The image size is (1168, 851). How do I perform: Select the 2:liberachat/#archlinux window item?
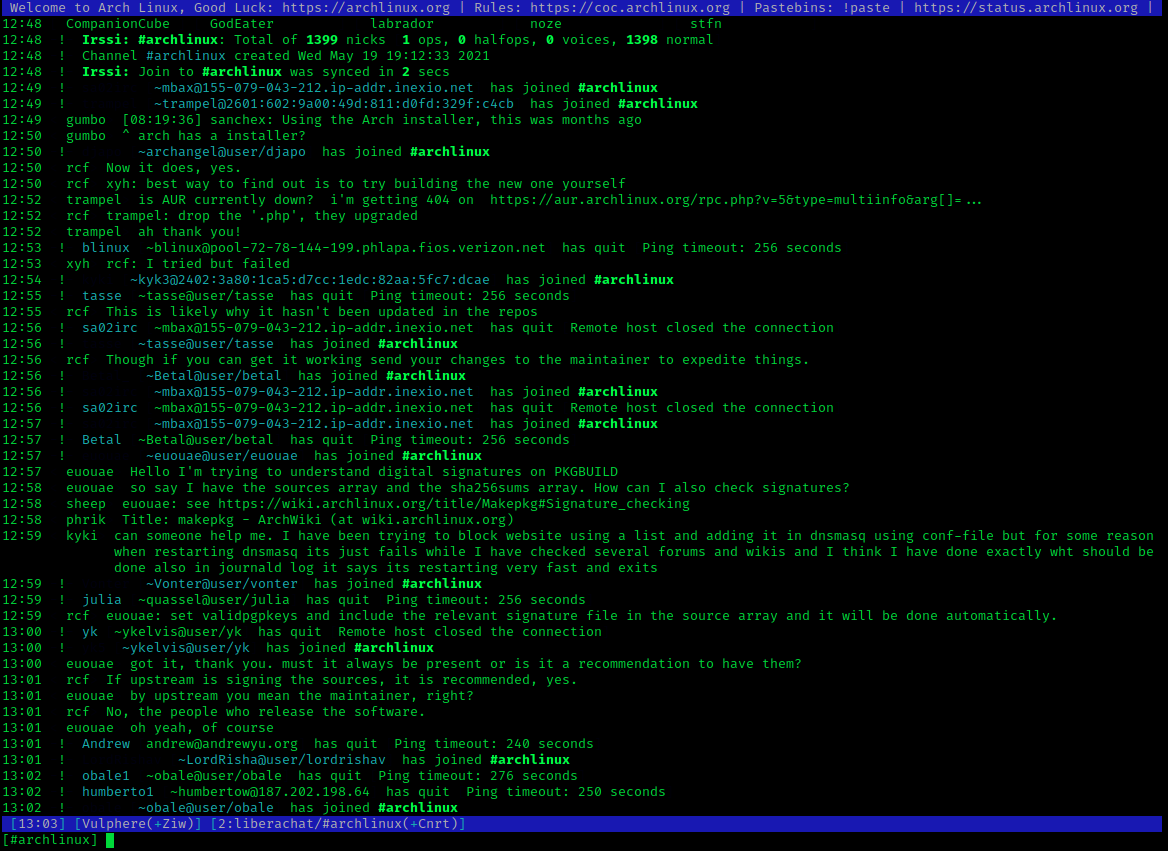pyautogui.click(x=338, y=824)
